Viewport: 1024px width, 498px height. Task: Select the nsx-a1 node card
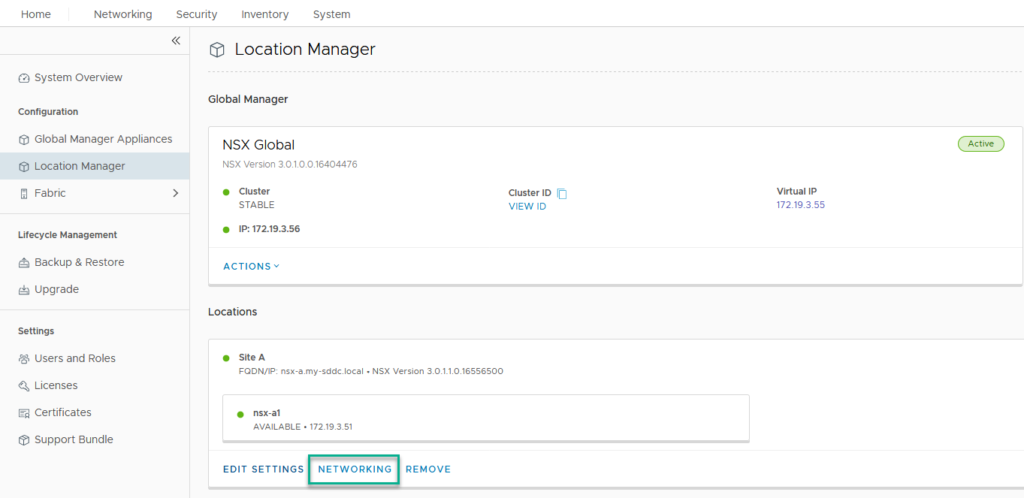click(486, 418)
